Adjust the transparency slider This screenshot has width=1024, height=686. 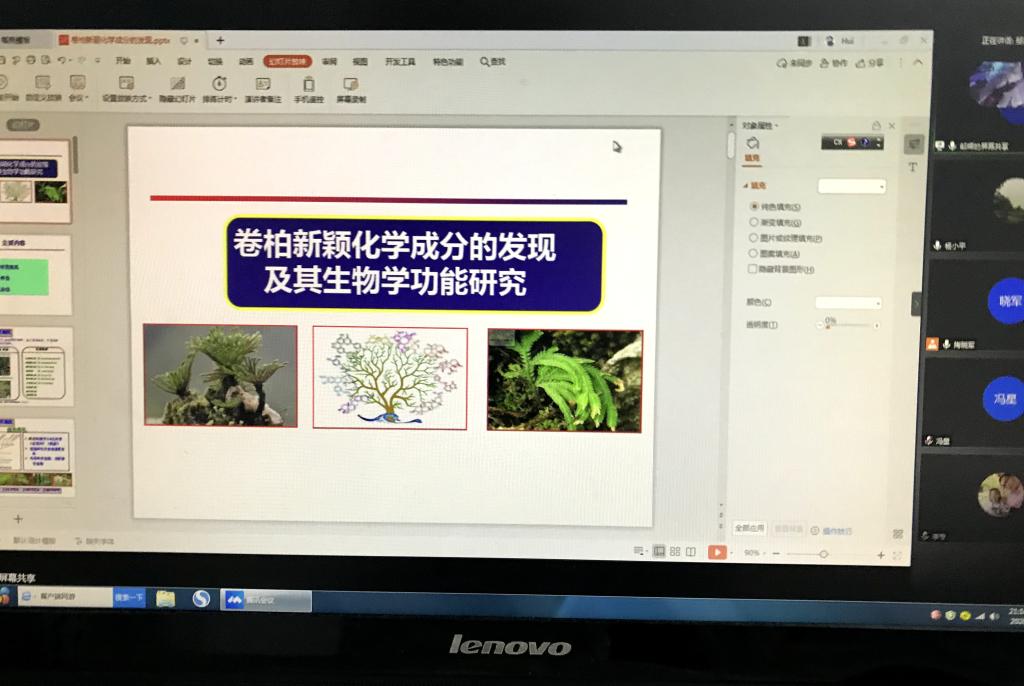pyautogui.click(x=850, y=325)
